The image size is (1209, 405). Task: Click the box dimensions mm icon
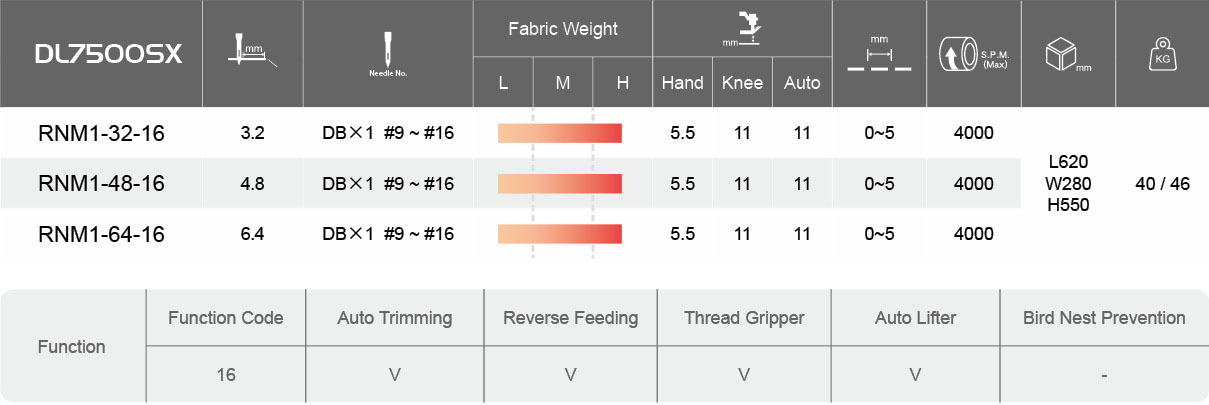coord(1065,54)
